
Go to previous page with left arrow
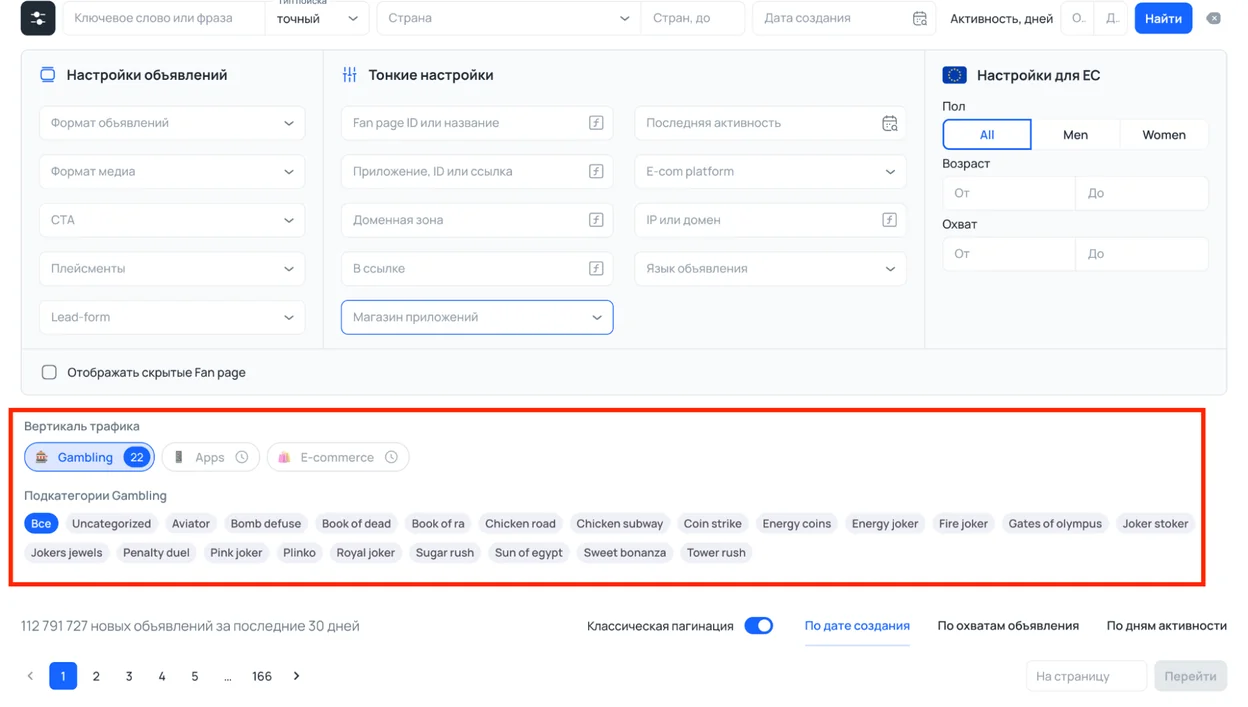click(x=30, y=676)
